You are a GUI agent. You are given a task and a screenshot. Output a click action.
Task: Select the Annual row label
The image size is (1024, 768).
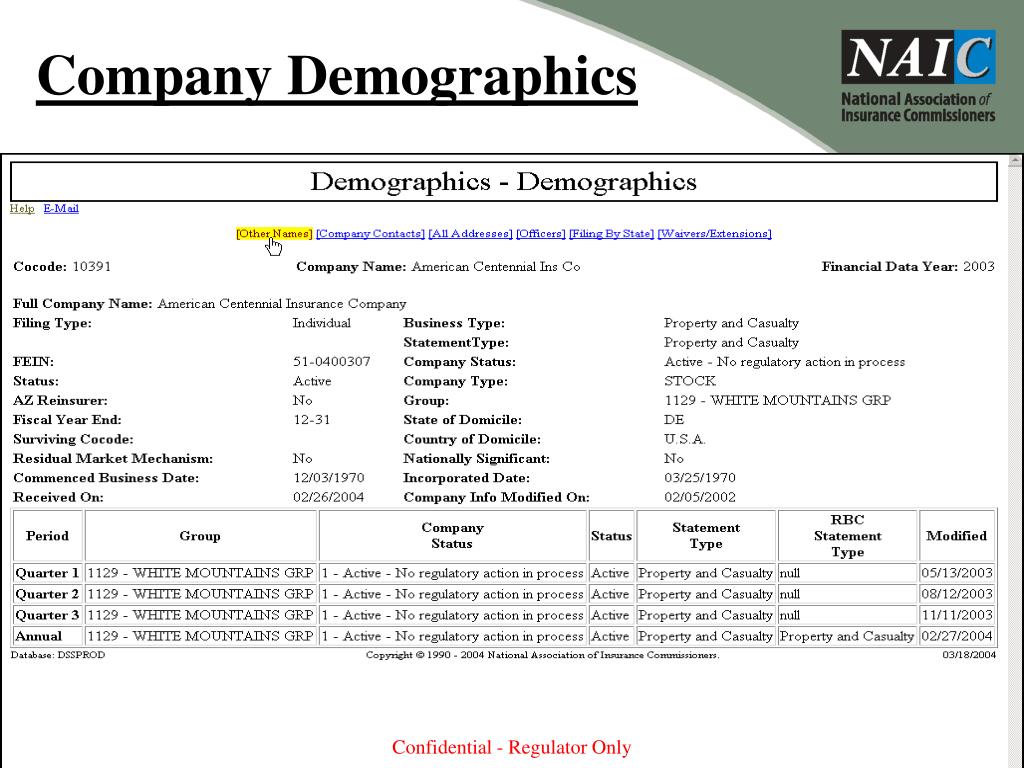click(48, 636)
